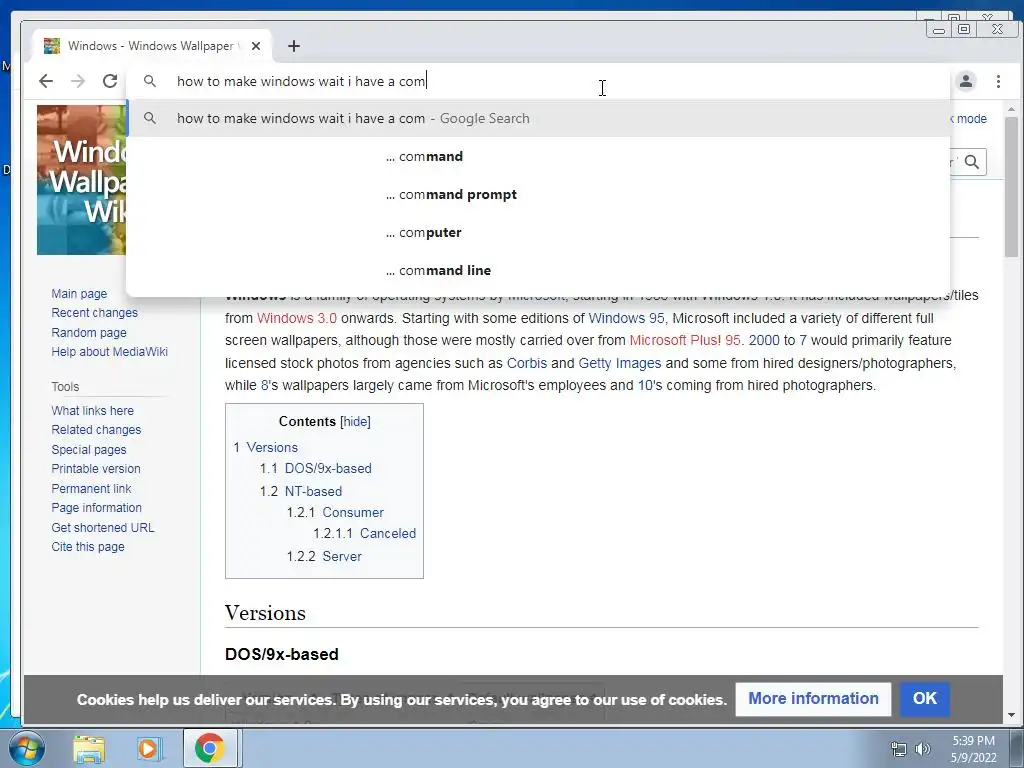Open the 2000 article link

(x=764, y=340)
